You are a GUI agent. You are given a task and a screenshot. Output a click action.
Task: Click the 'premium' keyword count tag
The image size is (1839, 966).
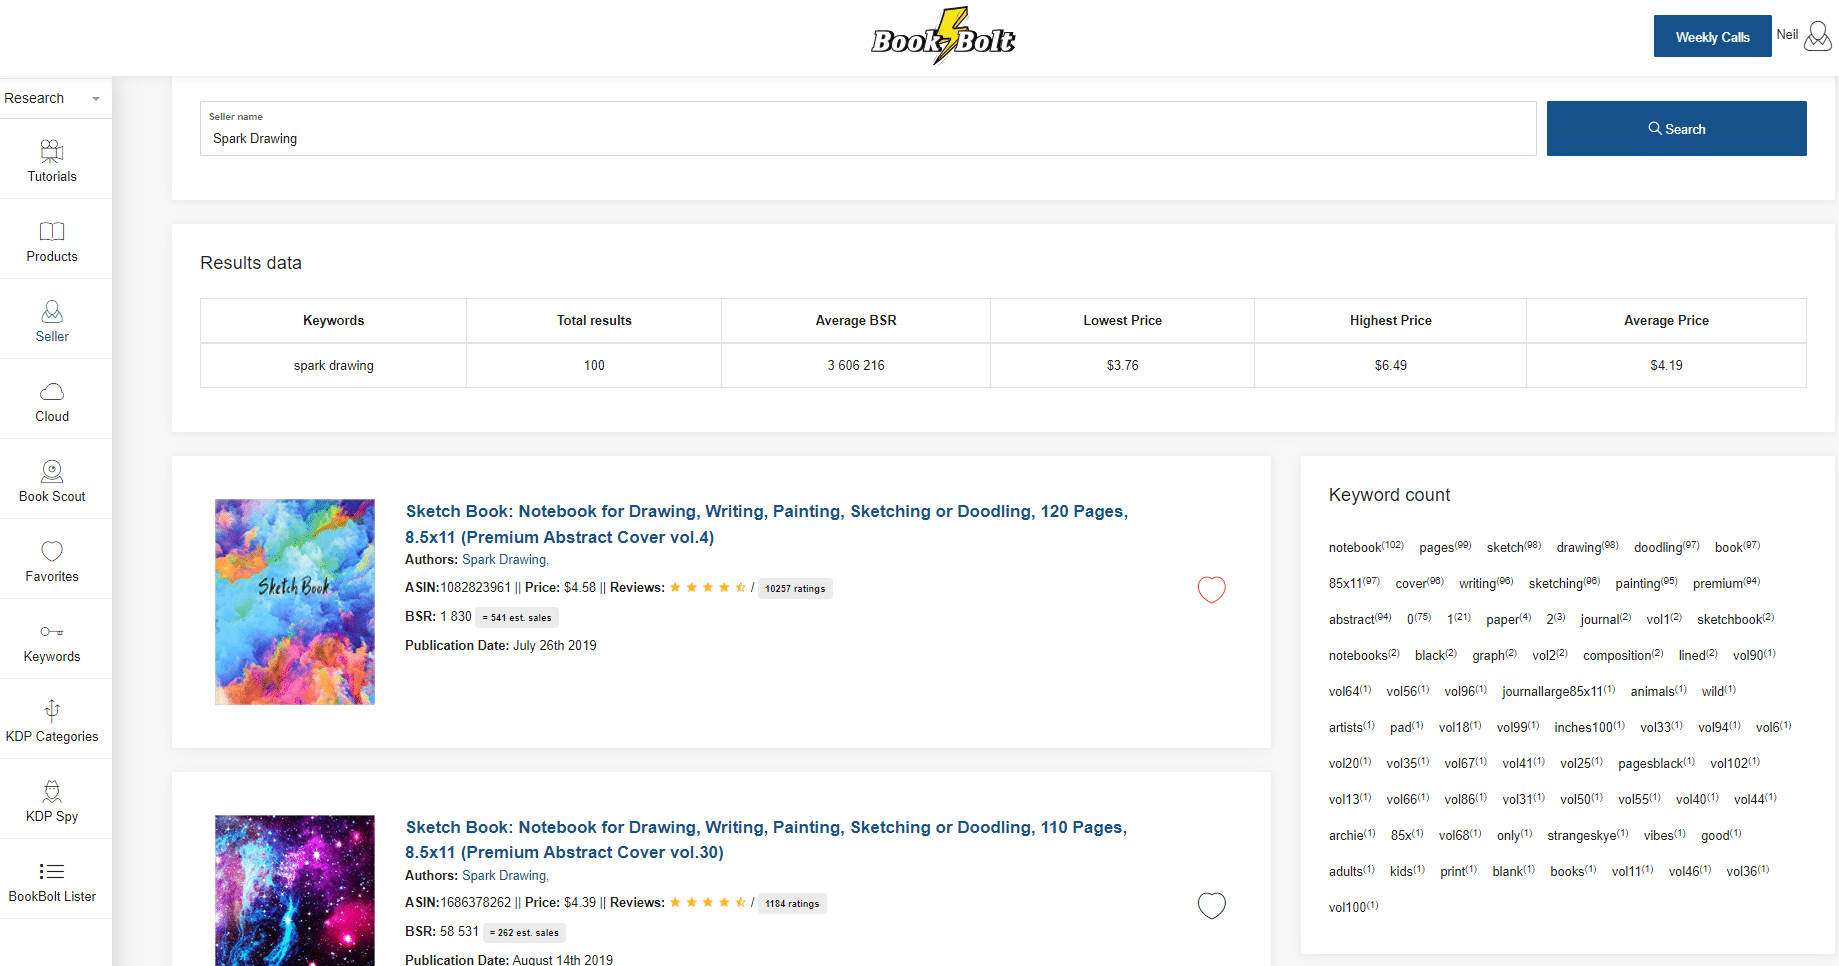pos(1726,583)
